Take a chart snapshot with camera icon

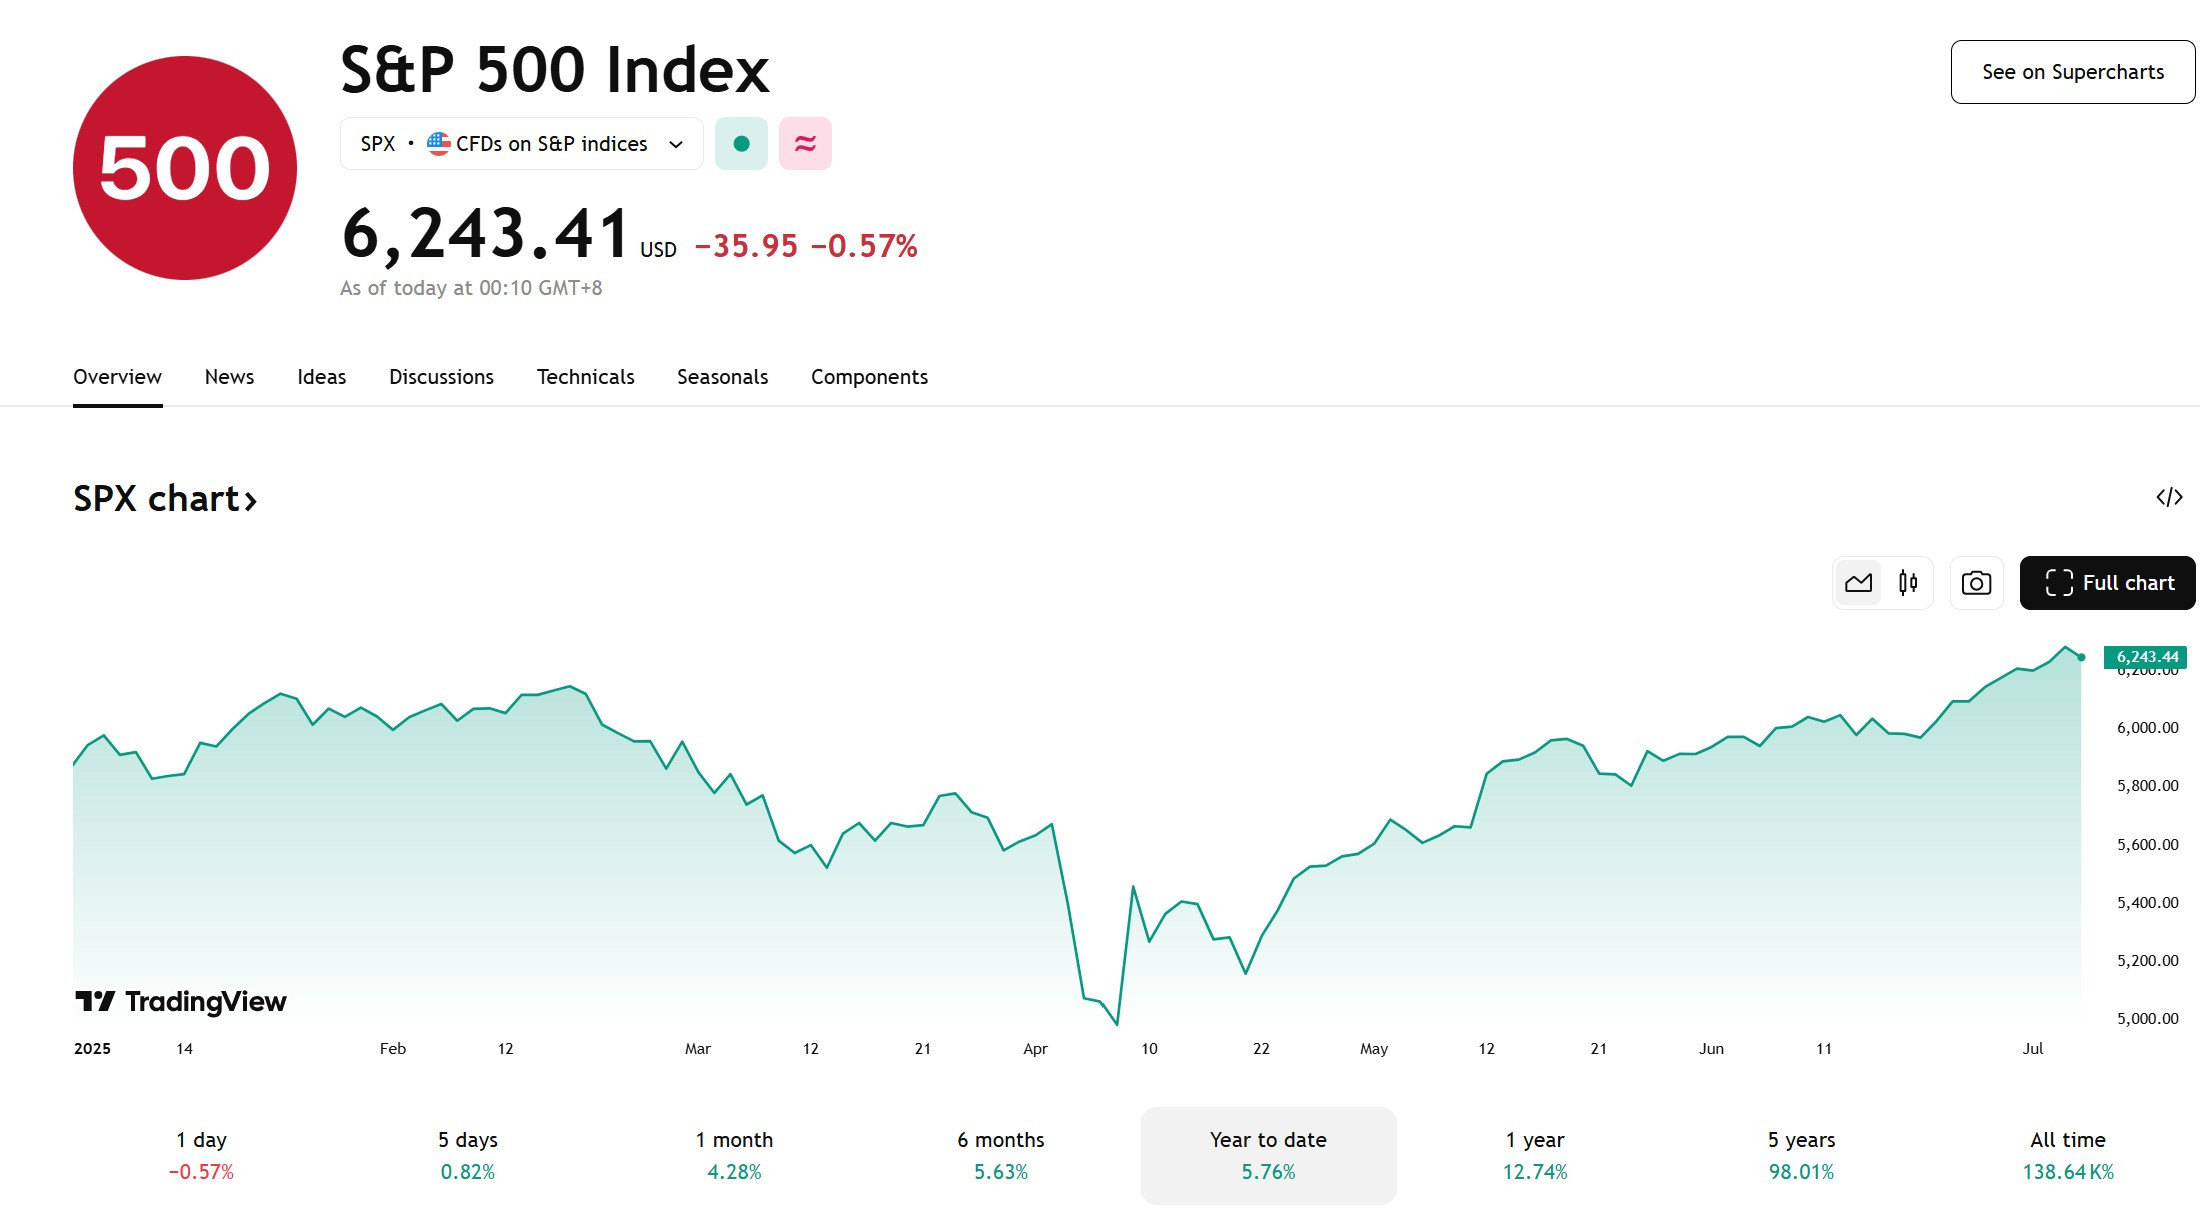click(1976, 583)
